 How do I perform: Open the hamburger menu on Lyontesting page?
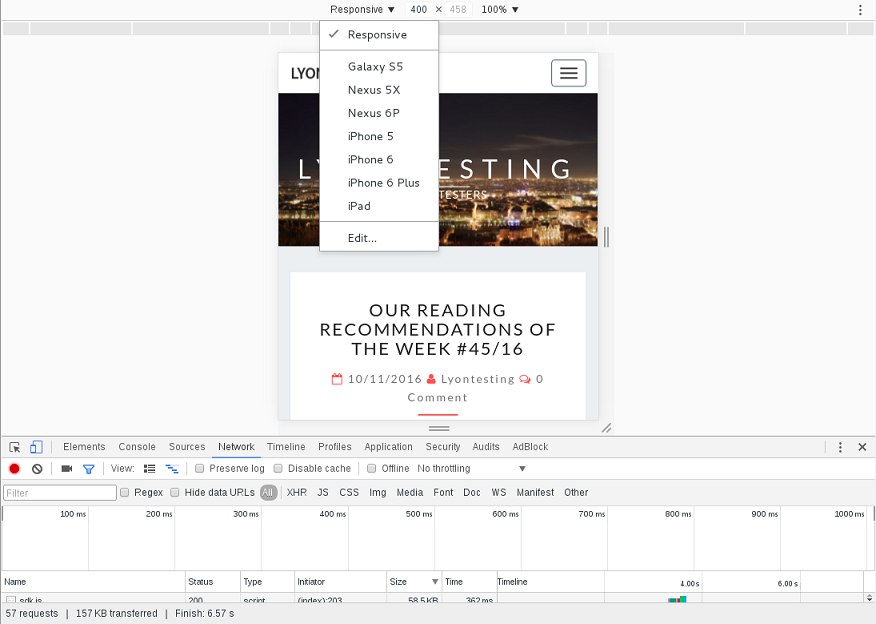(569, 73)
